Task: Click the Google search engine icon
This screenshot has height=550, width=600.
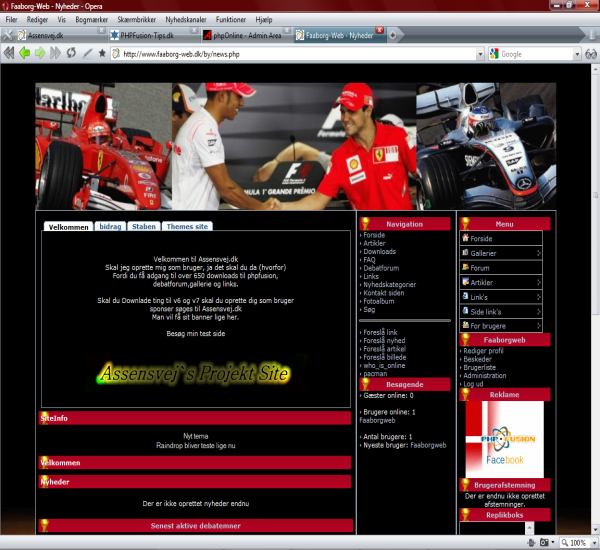Action: pyautogui.click(x=494, y=54)
